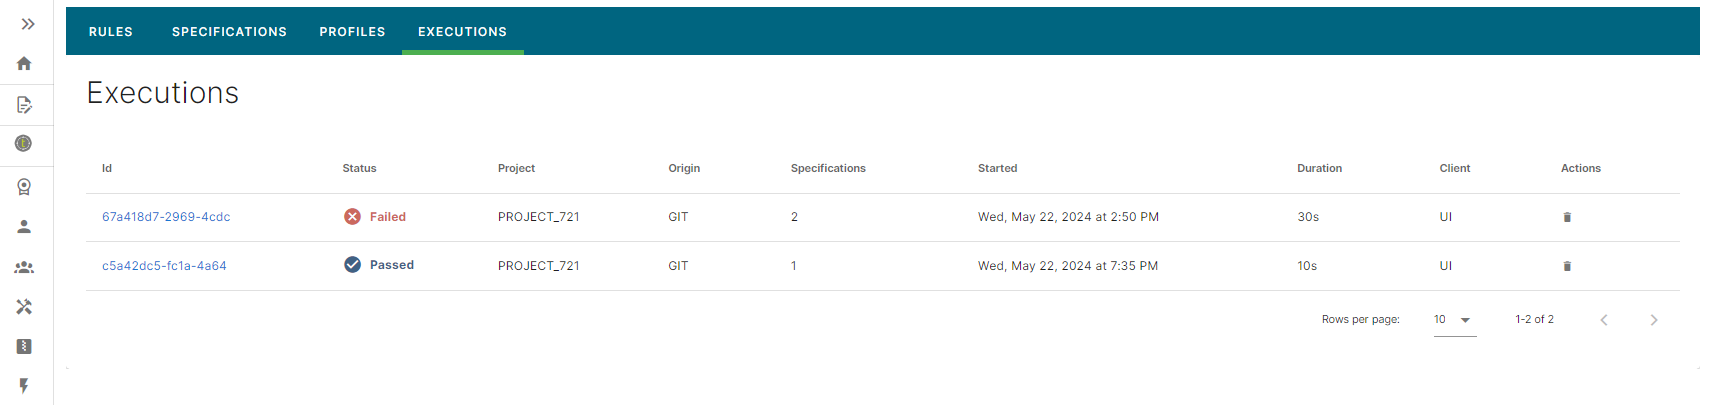Open execution link c5a42dc5-fc1a-4a64
Viewport: 1710px width, 405px height.
coord(164,266)
